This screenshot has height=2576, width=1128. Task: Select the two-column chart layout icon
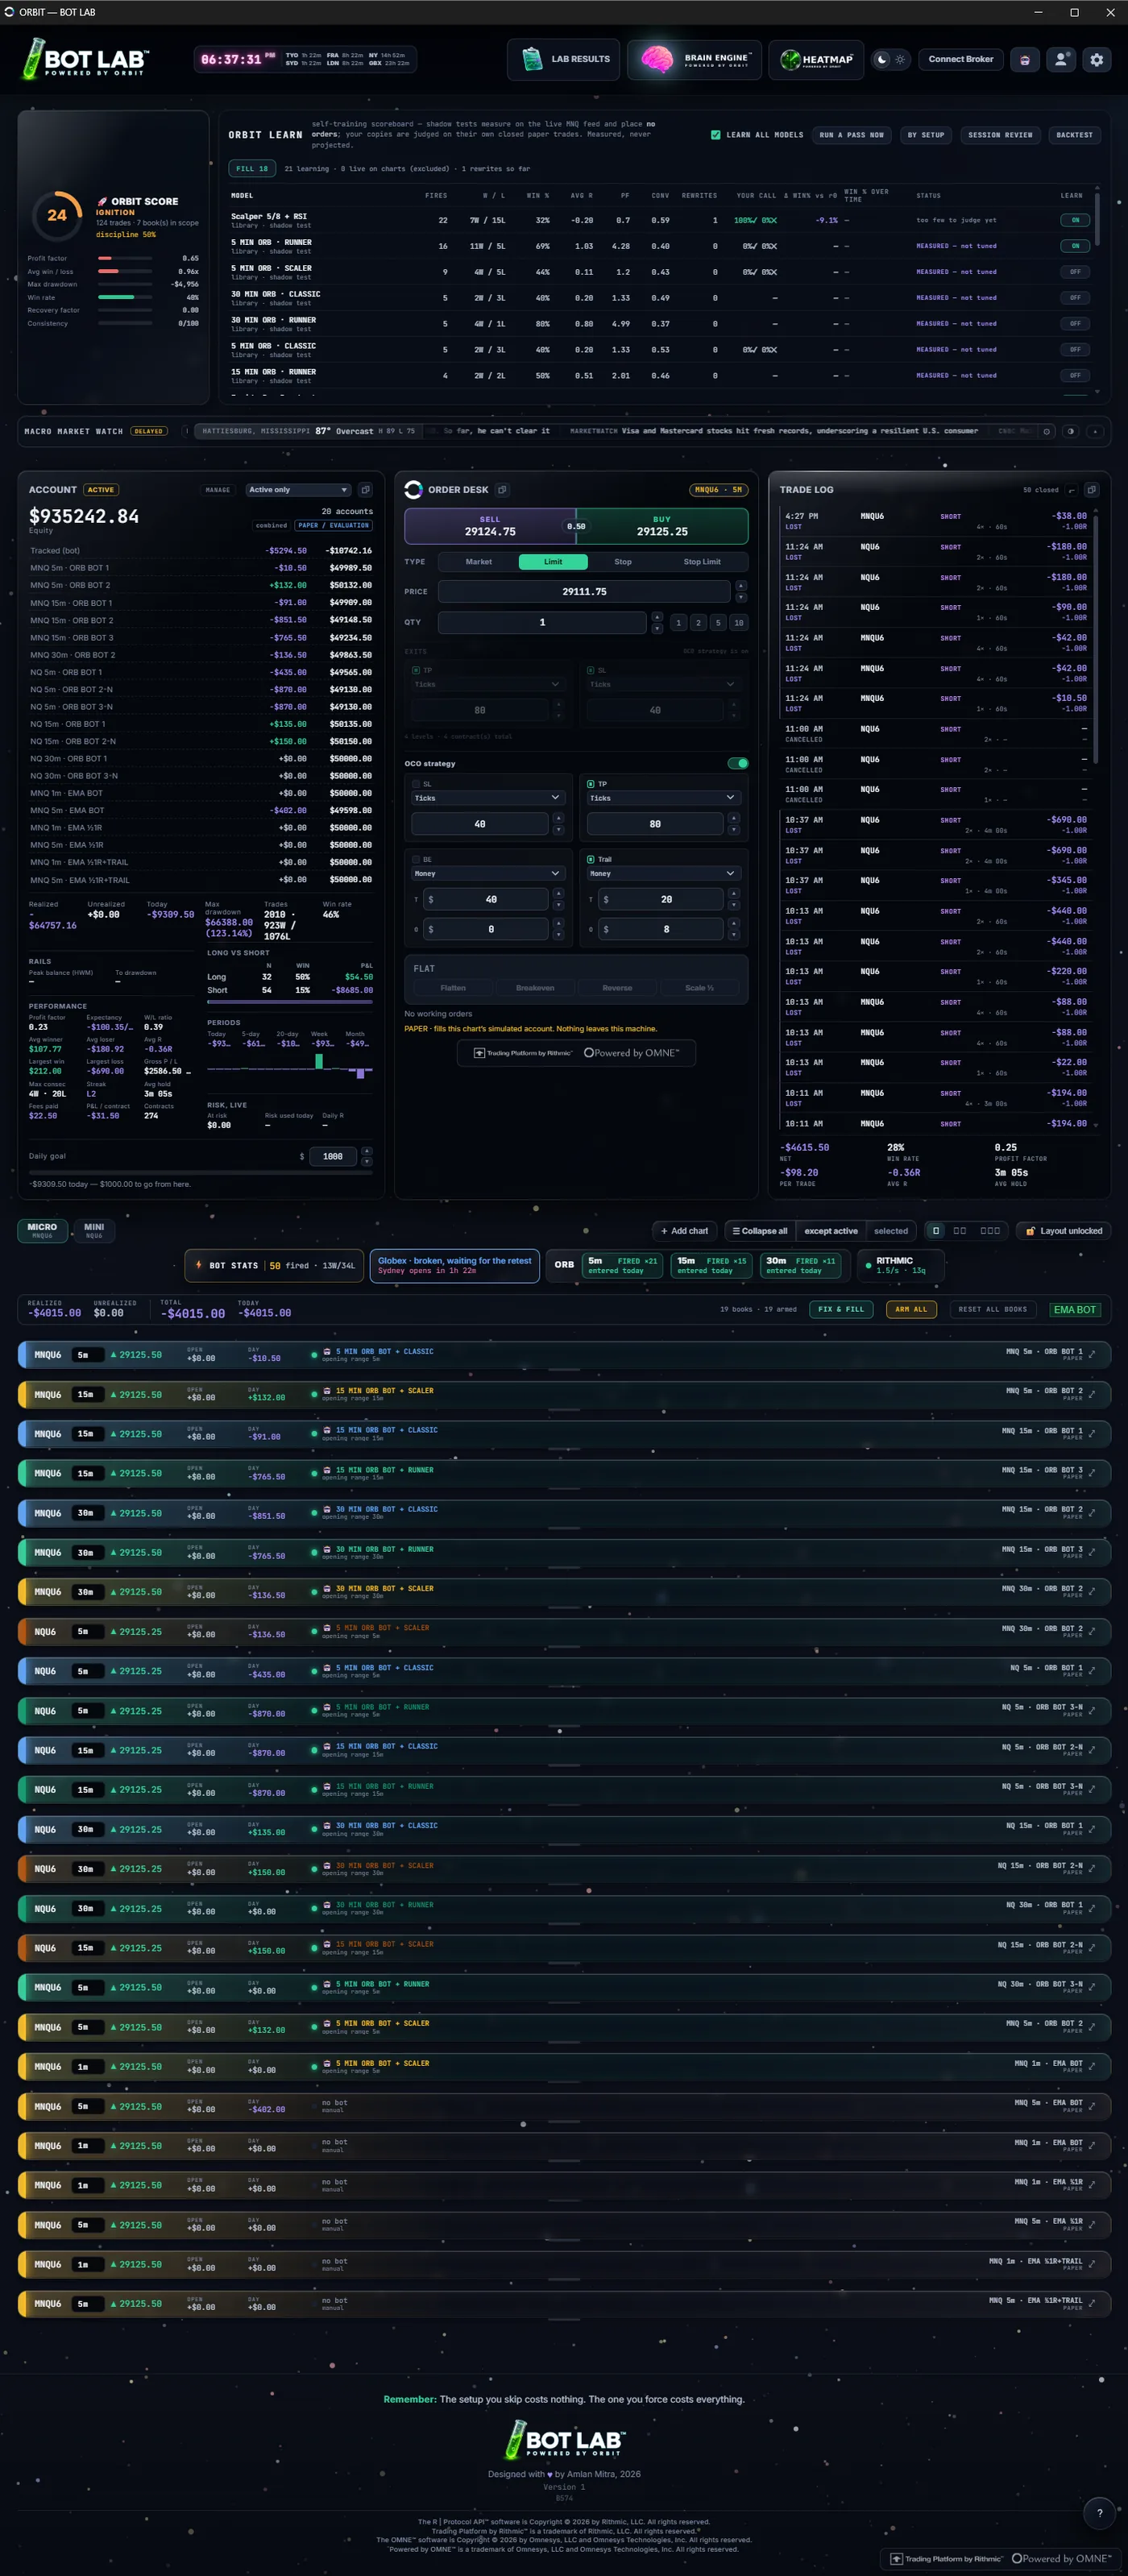959,1231
